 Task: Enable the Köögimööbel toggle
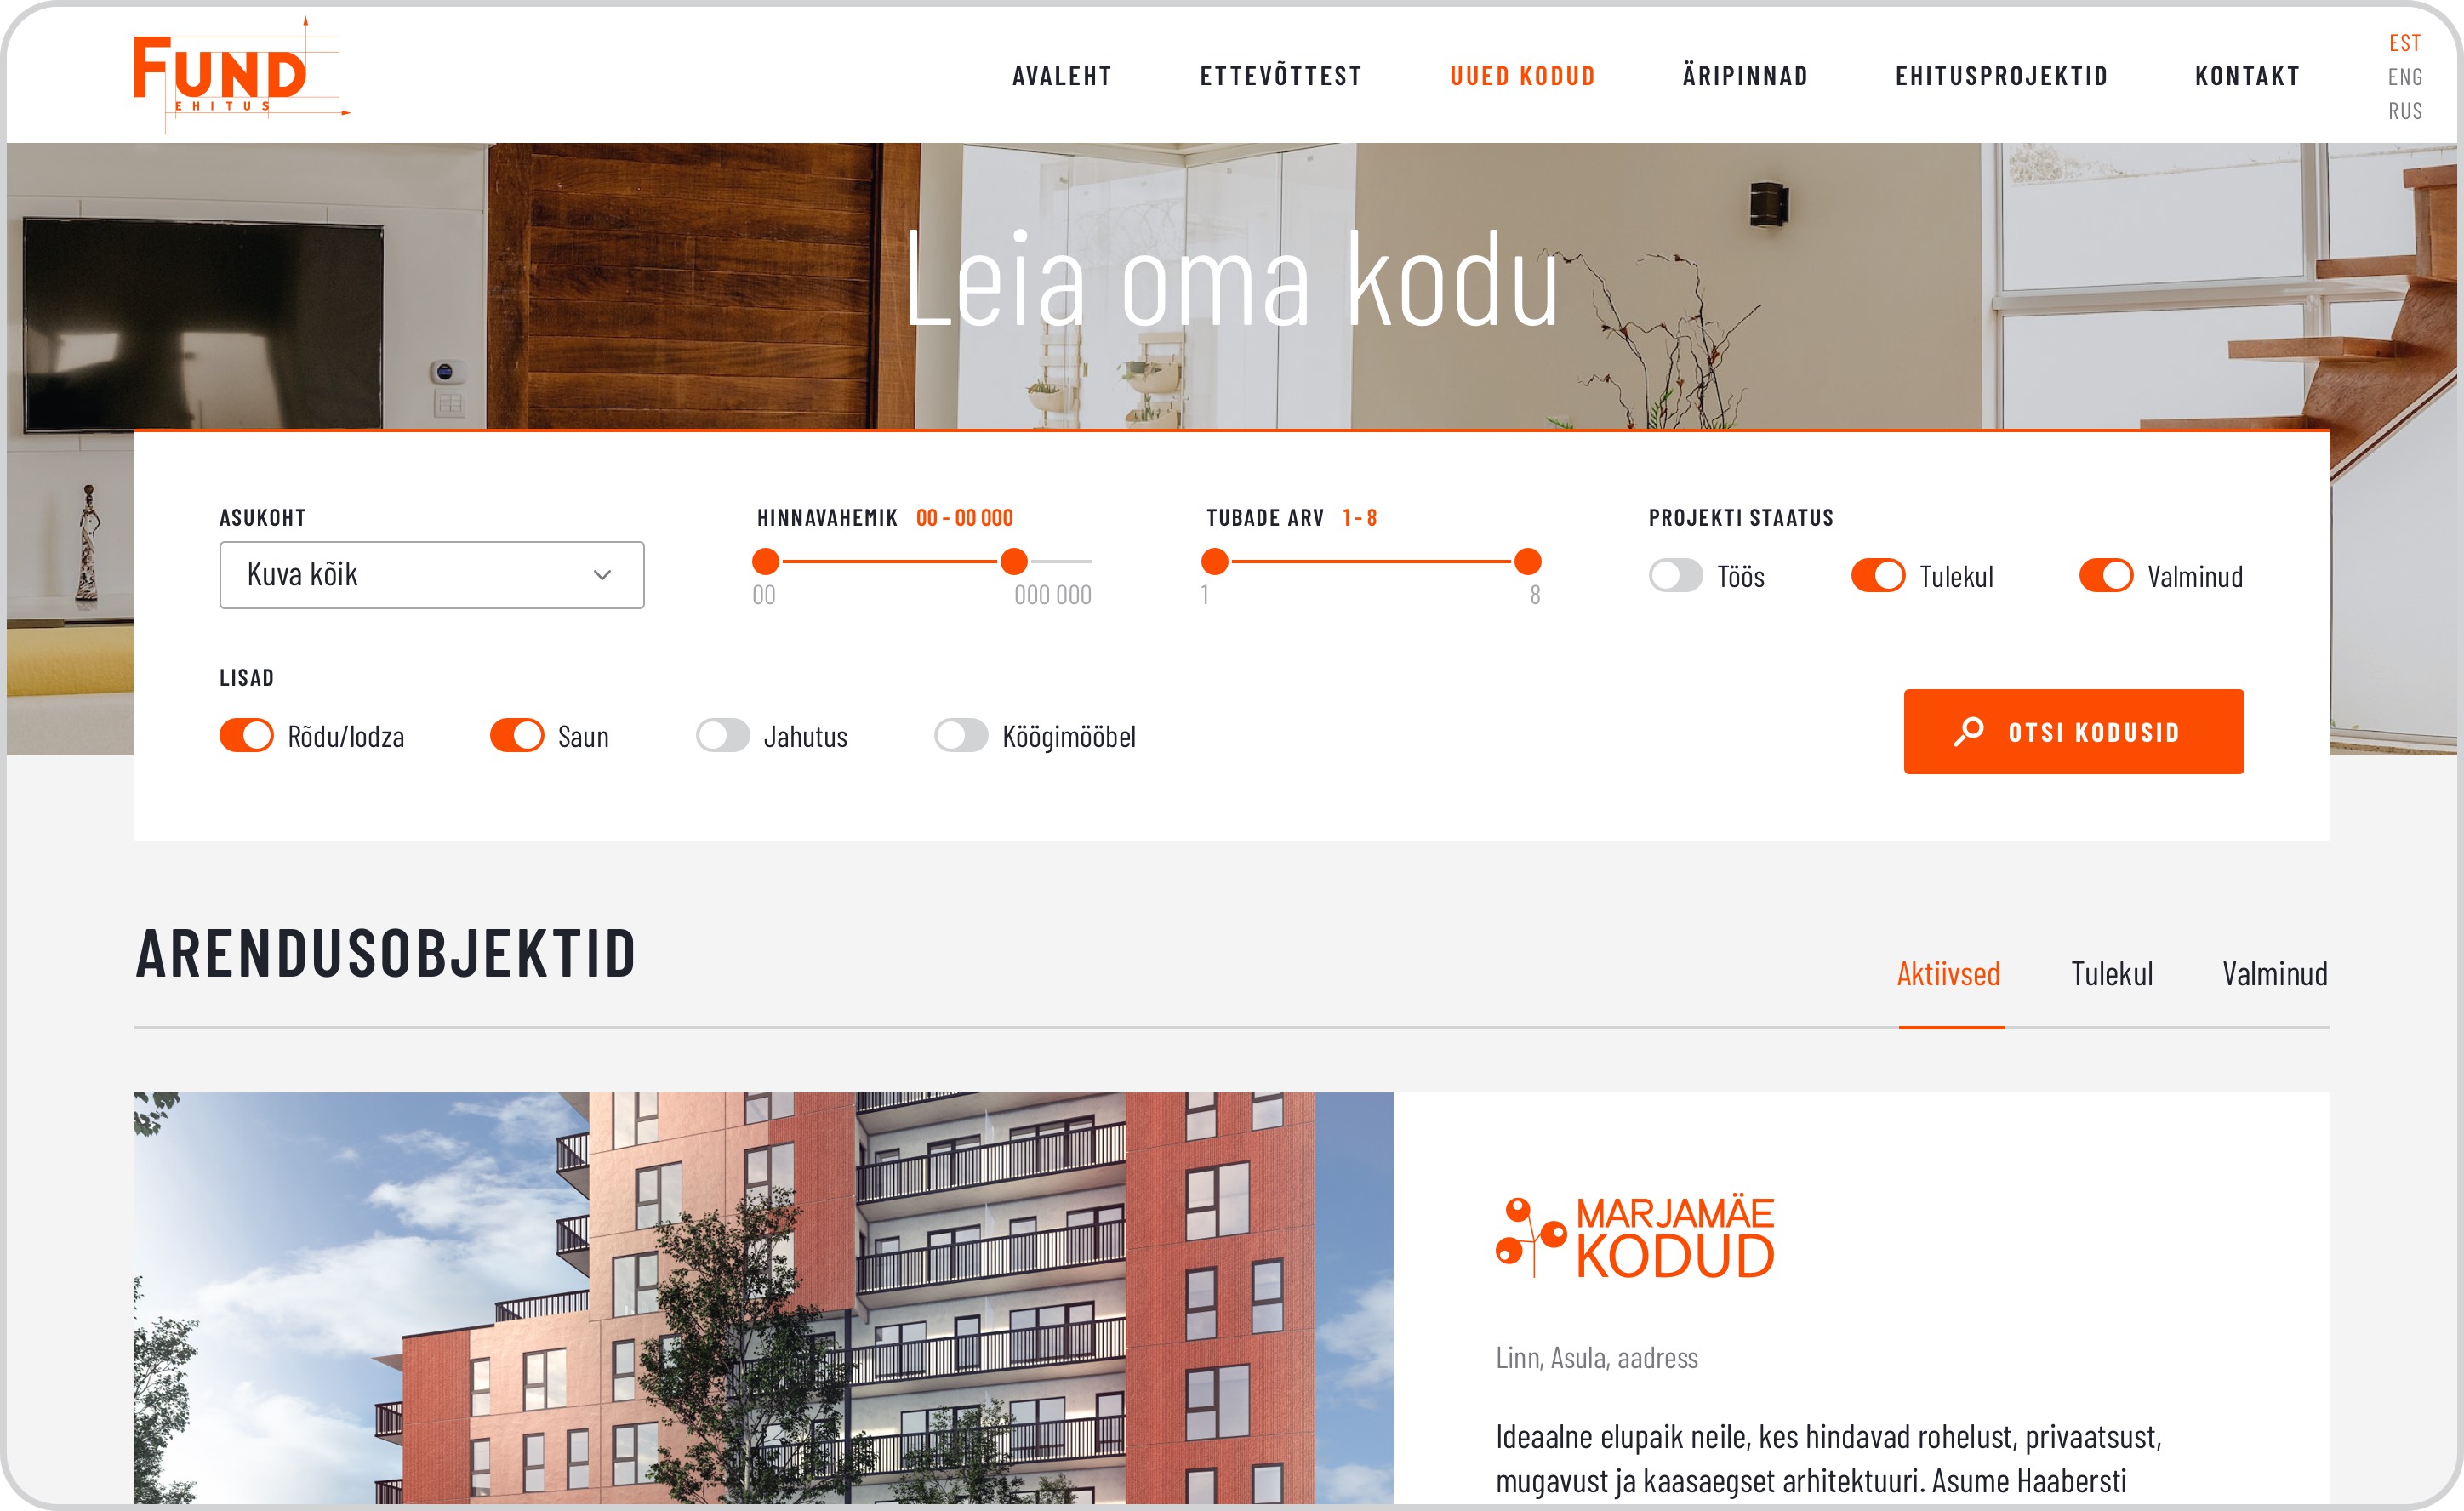(x=961, y=736)
